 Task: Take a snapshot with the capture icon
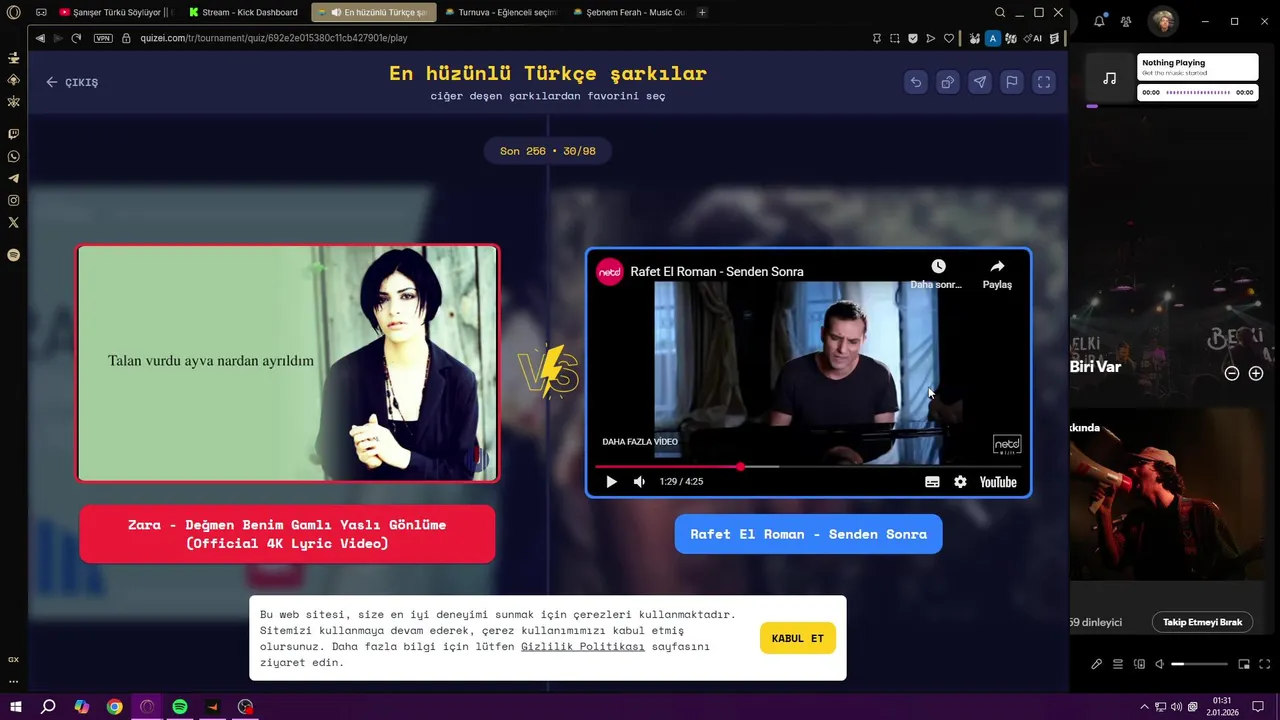coord(895,38)
